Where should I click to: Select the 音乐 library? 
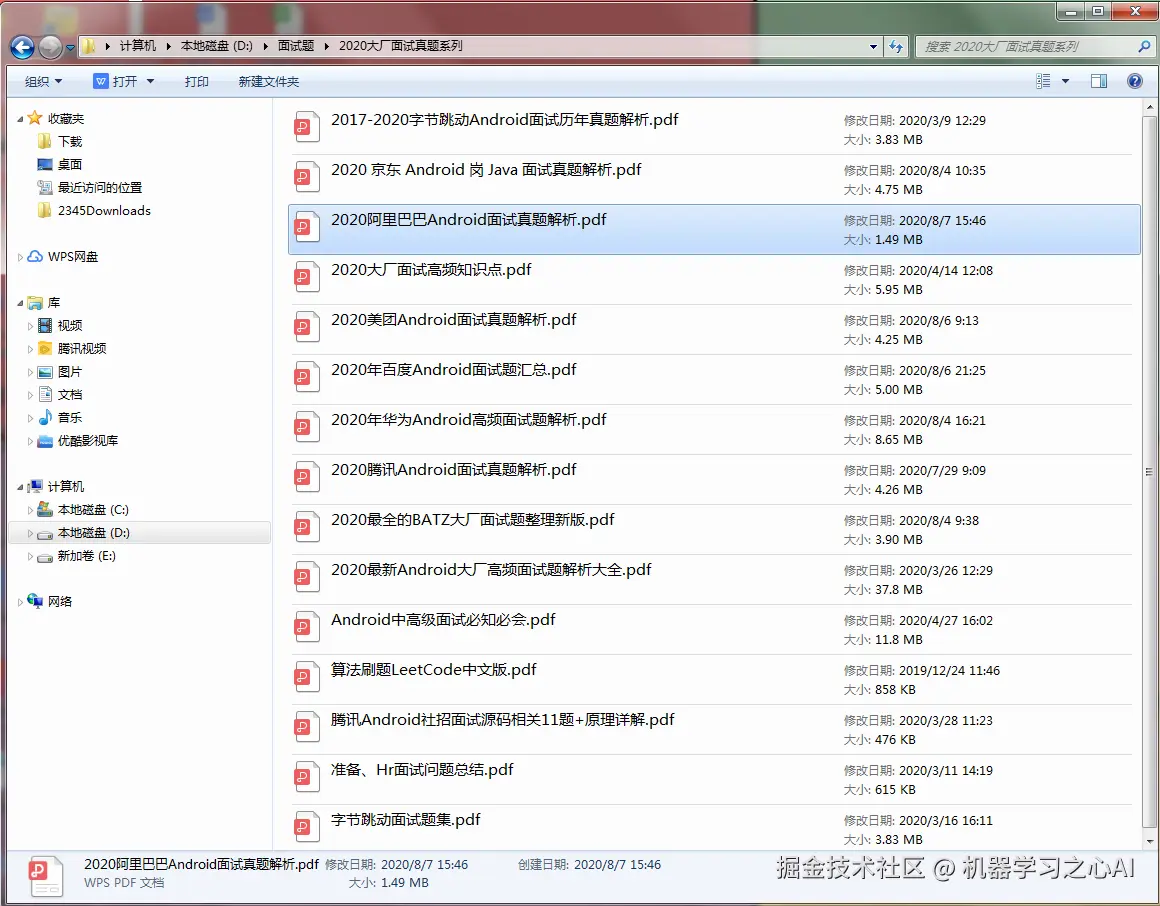coord(70,418)
